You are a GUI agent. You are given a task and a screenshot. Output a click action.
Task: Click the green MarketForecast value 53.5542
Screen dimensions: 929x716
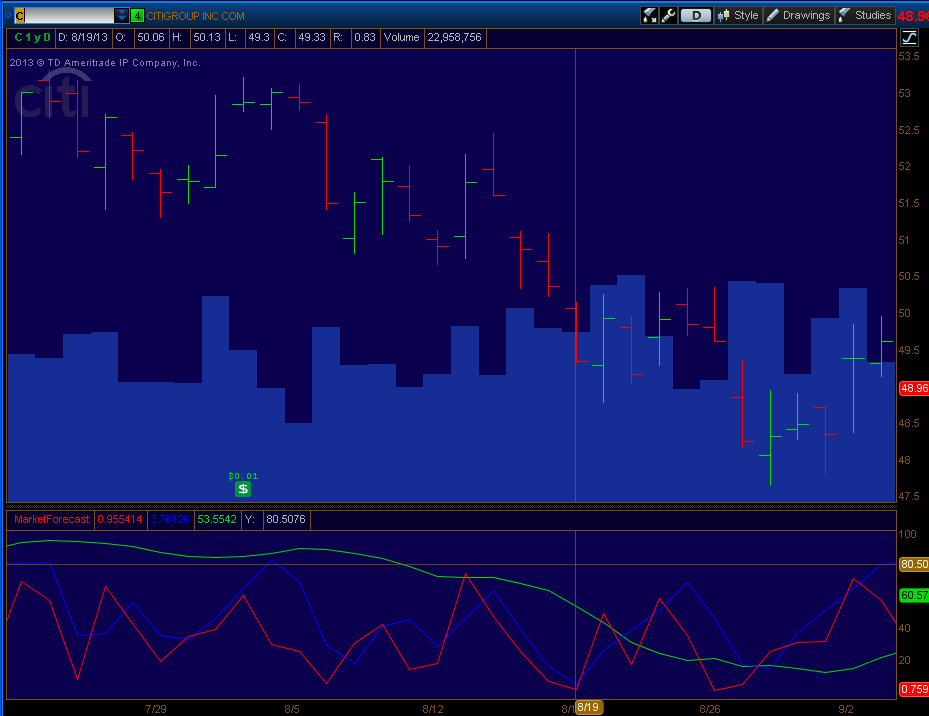[217, 519]
